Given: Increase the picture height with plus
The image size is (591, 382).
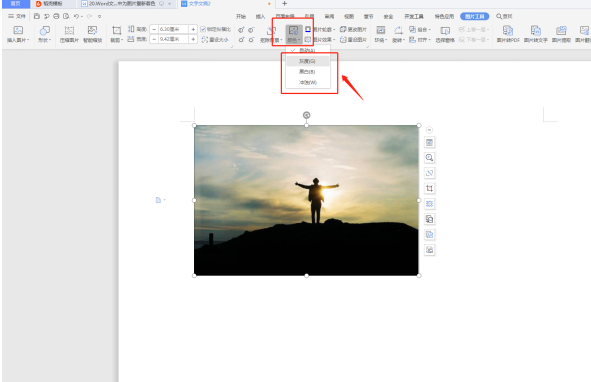Looking at the screenshot, I should 193,29.
